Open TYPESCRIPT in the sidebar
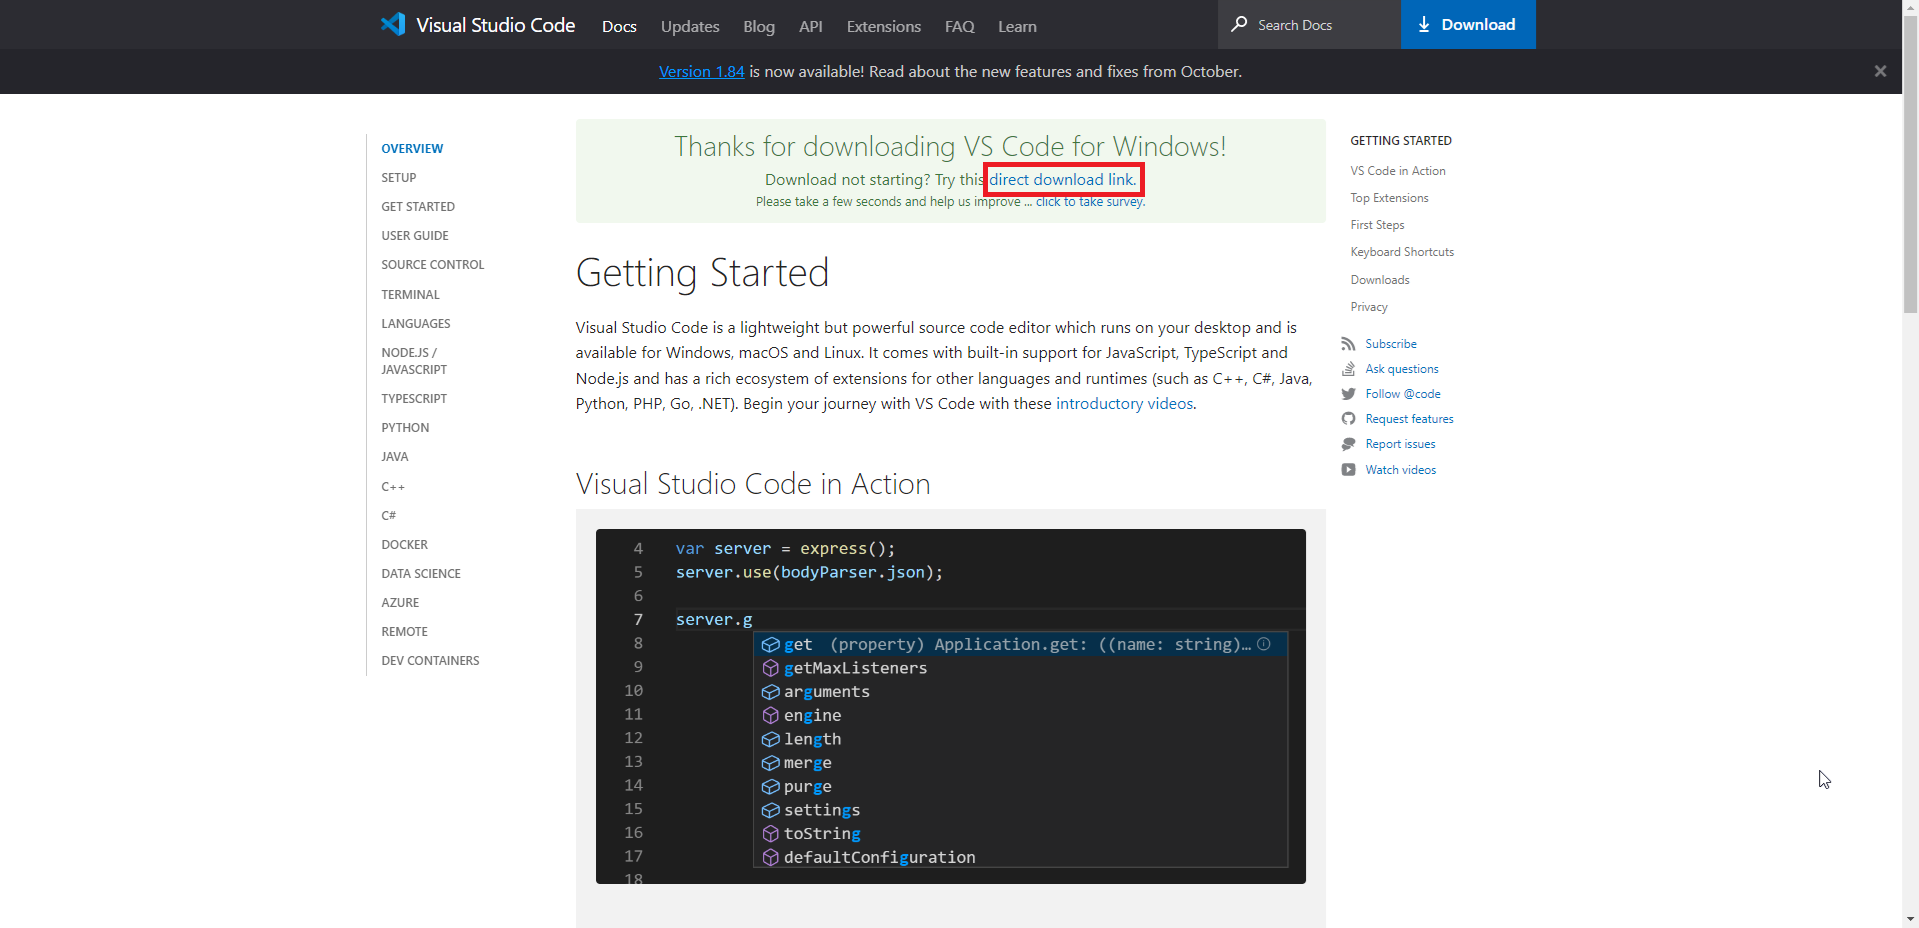1919x928 pixels. point(414,399)
